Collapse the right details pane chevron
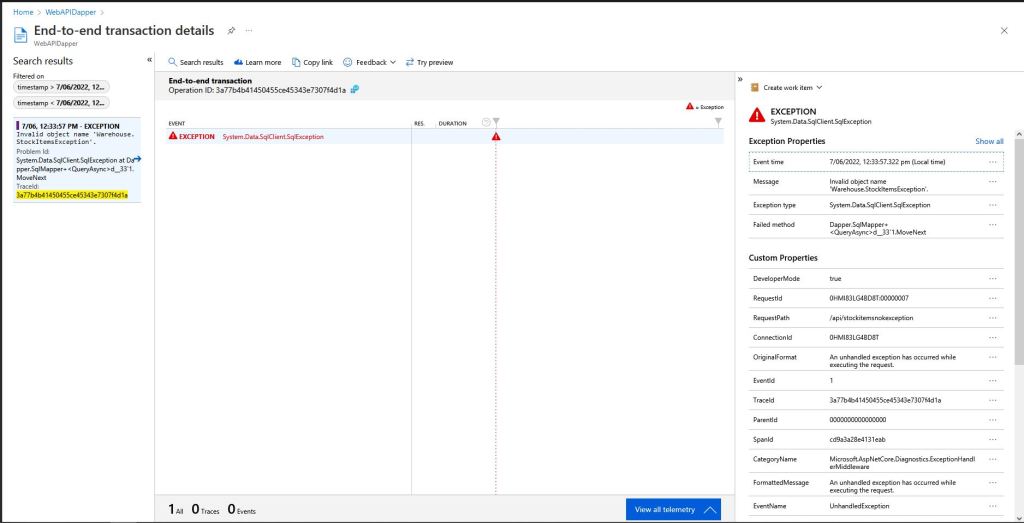 coord(740,80)
